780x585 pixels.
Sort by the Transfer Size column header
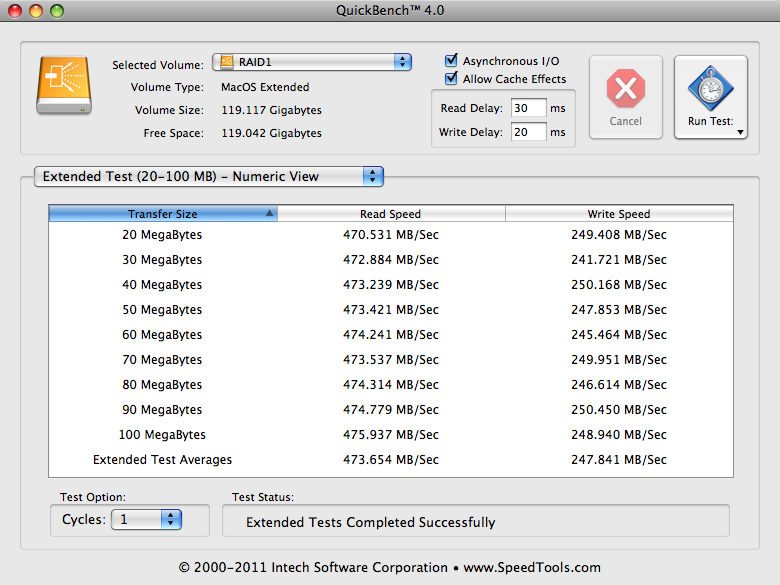[163, 213]
